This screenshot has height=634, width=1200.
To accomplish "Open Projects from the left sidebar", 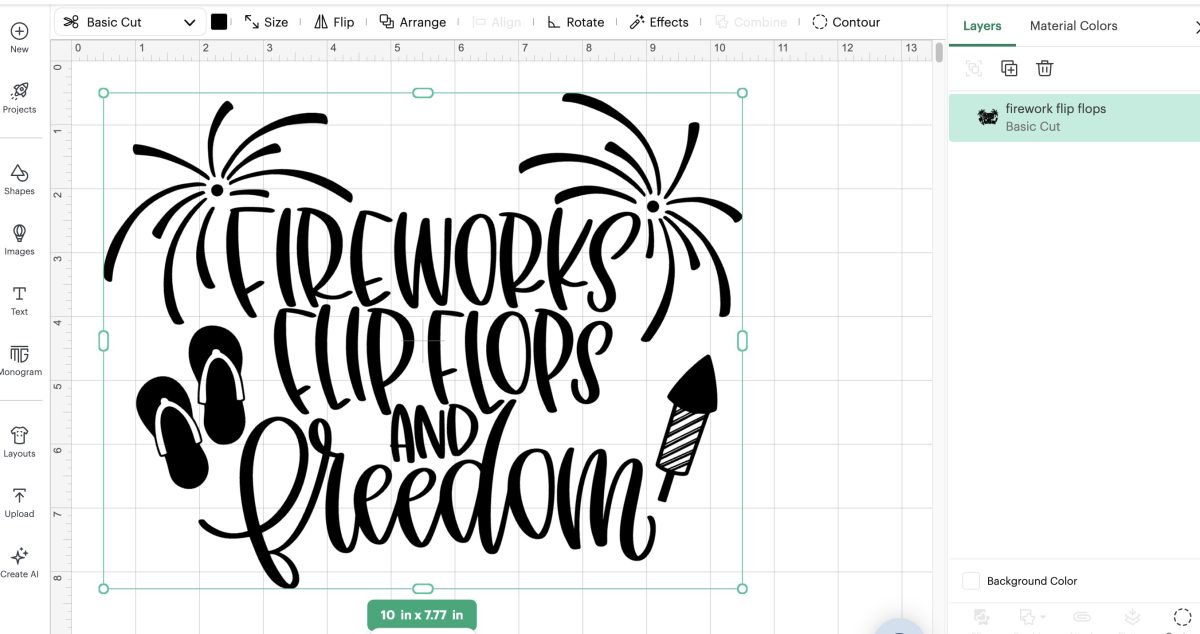I will coord(19,97).
